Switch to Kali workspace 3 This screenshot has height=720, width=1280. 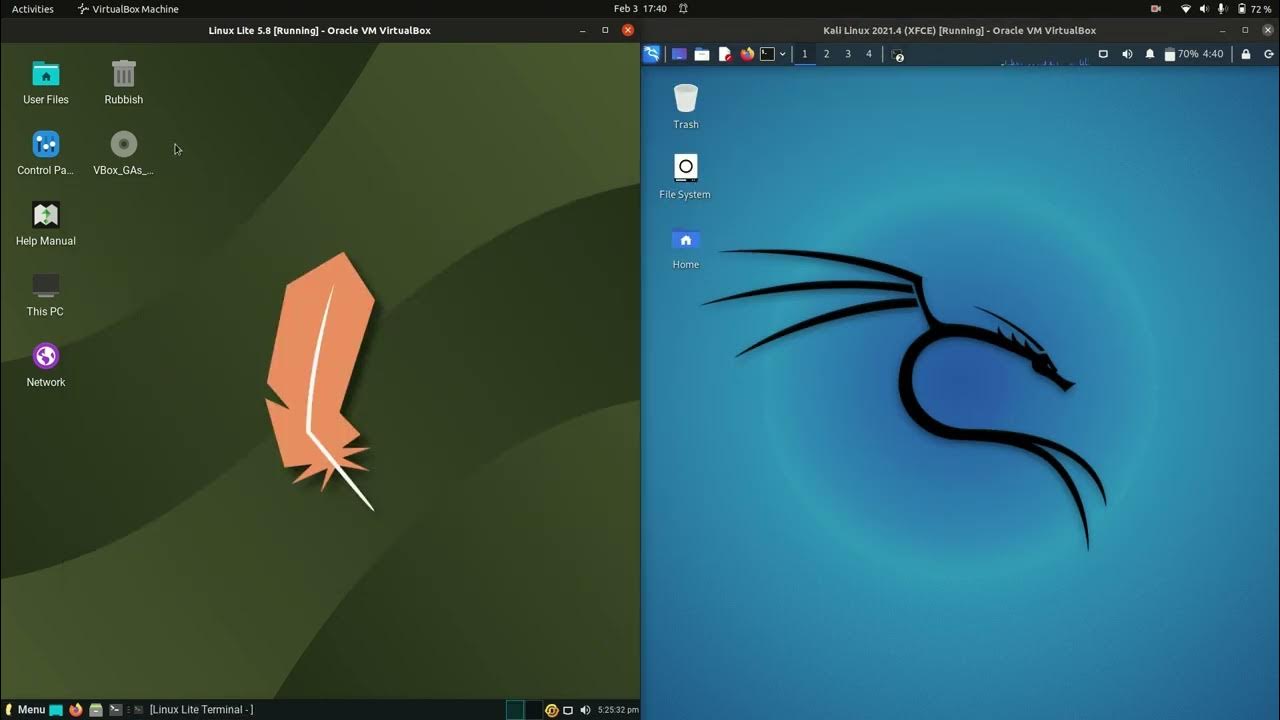pos(848,54)
